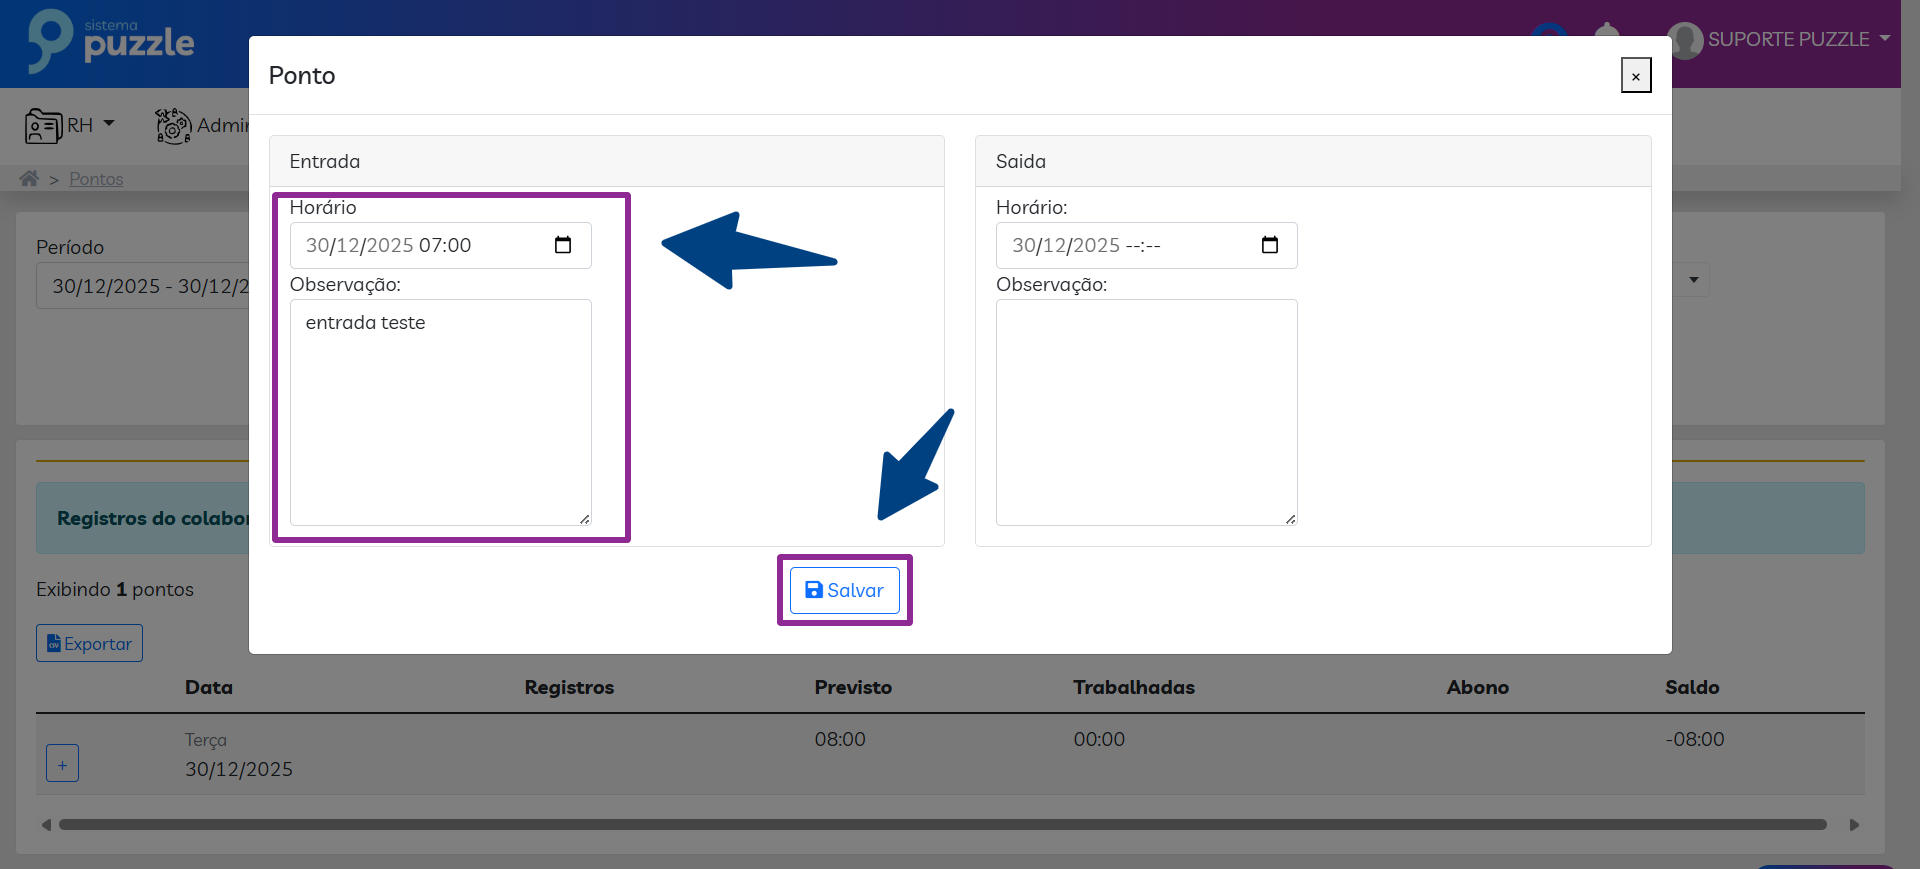
Task: Click the Entrada Observação text area
Action: click(x=440, y=412)
